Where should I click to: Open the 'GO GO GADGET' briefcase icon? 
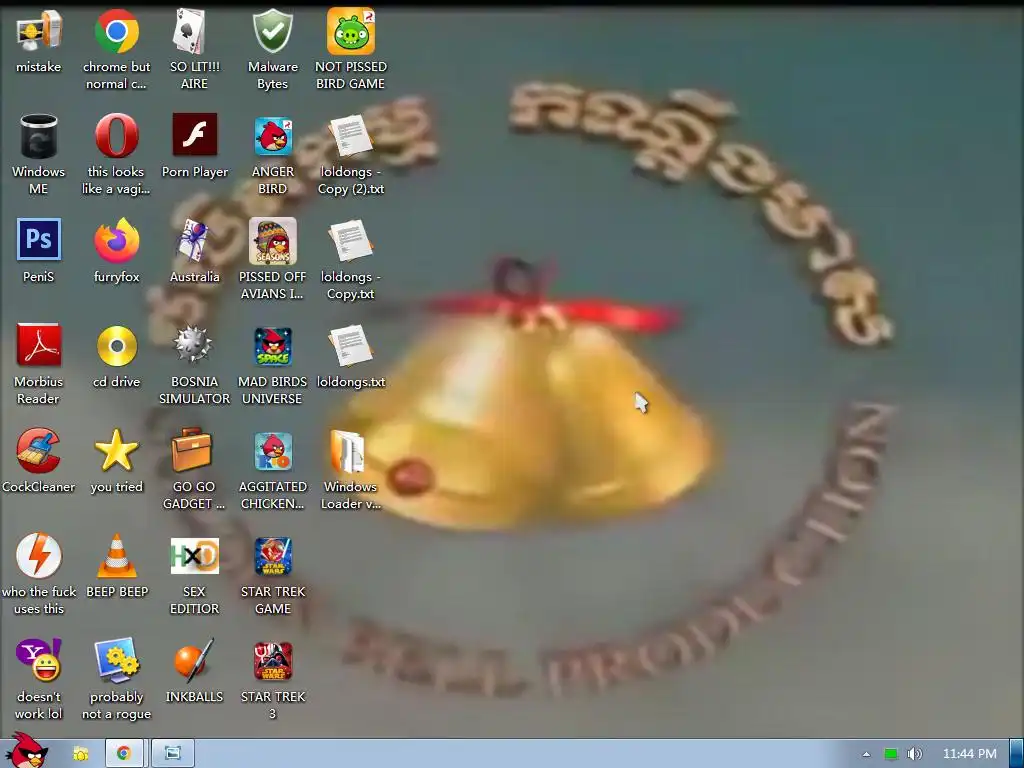click(192, 450)
